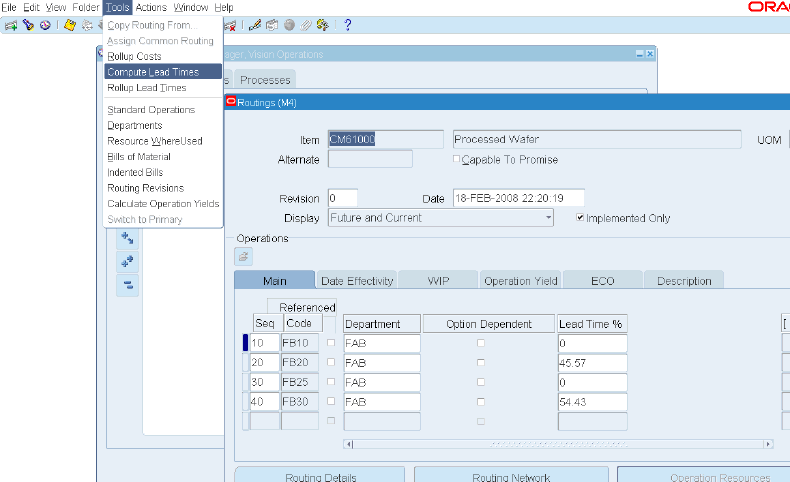The height and width of the screenshot is (482, 790).
Task: Toggle Referenced checkbox for FB30 row
Action: click(331, 401)
